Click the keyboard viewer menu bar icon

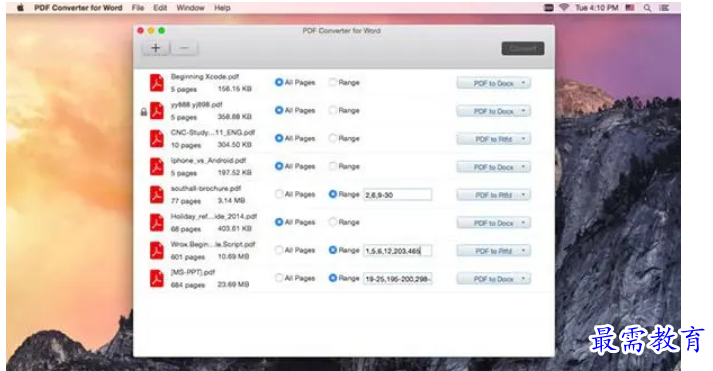549,8
